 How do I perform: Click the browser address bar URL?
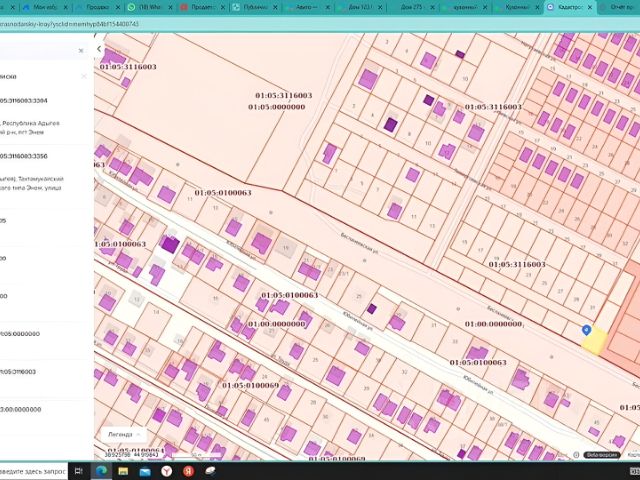(69, 24)
